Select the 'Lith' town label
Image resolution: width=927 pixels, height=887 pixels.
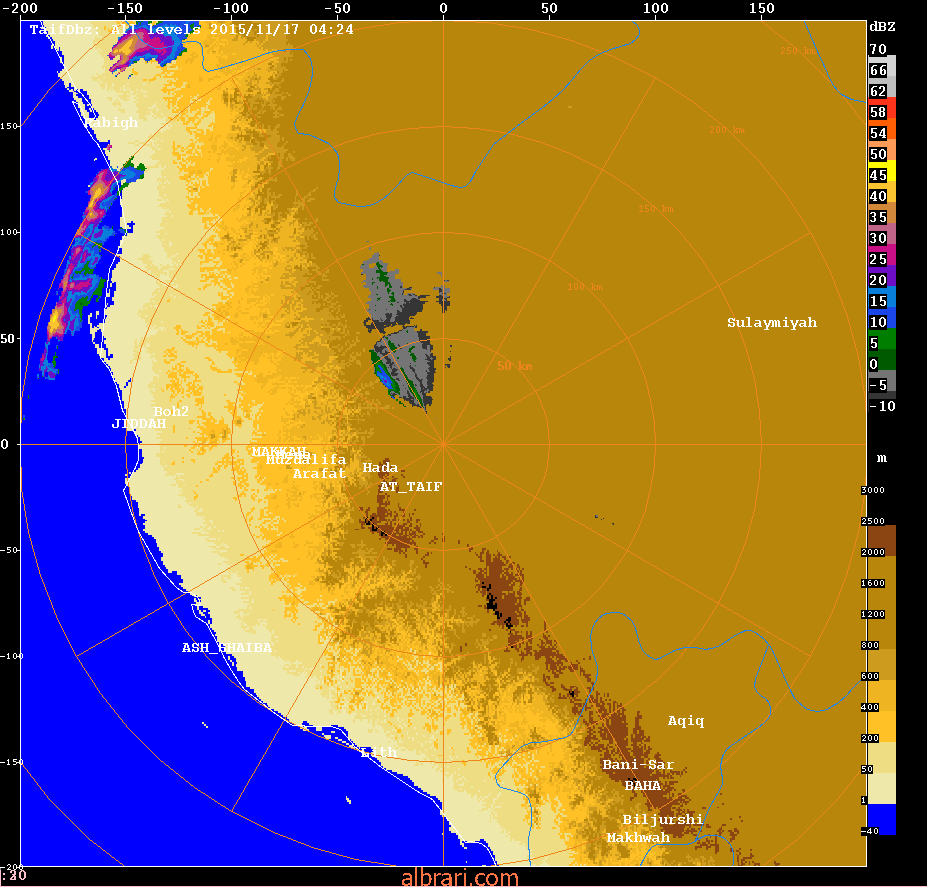379,752
